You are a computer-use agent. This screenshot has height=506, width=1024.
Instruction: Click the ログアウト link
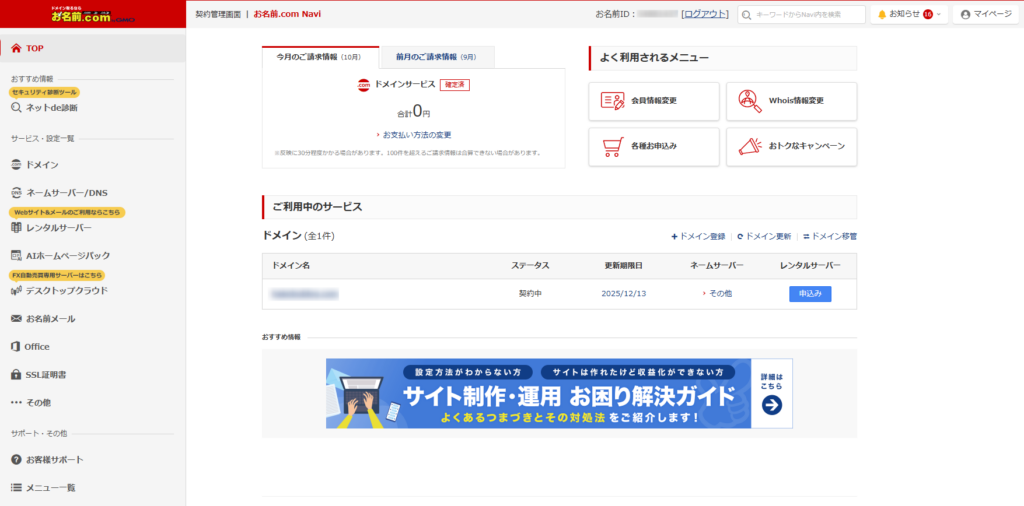pos(705,14)
